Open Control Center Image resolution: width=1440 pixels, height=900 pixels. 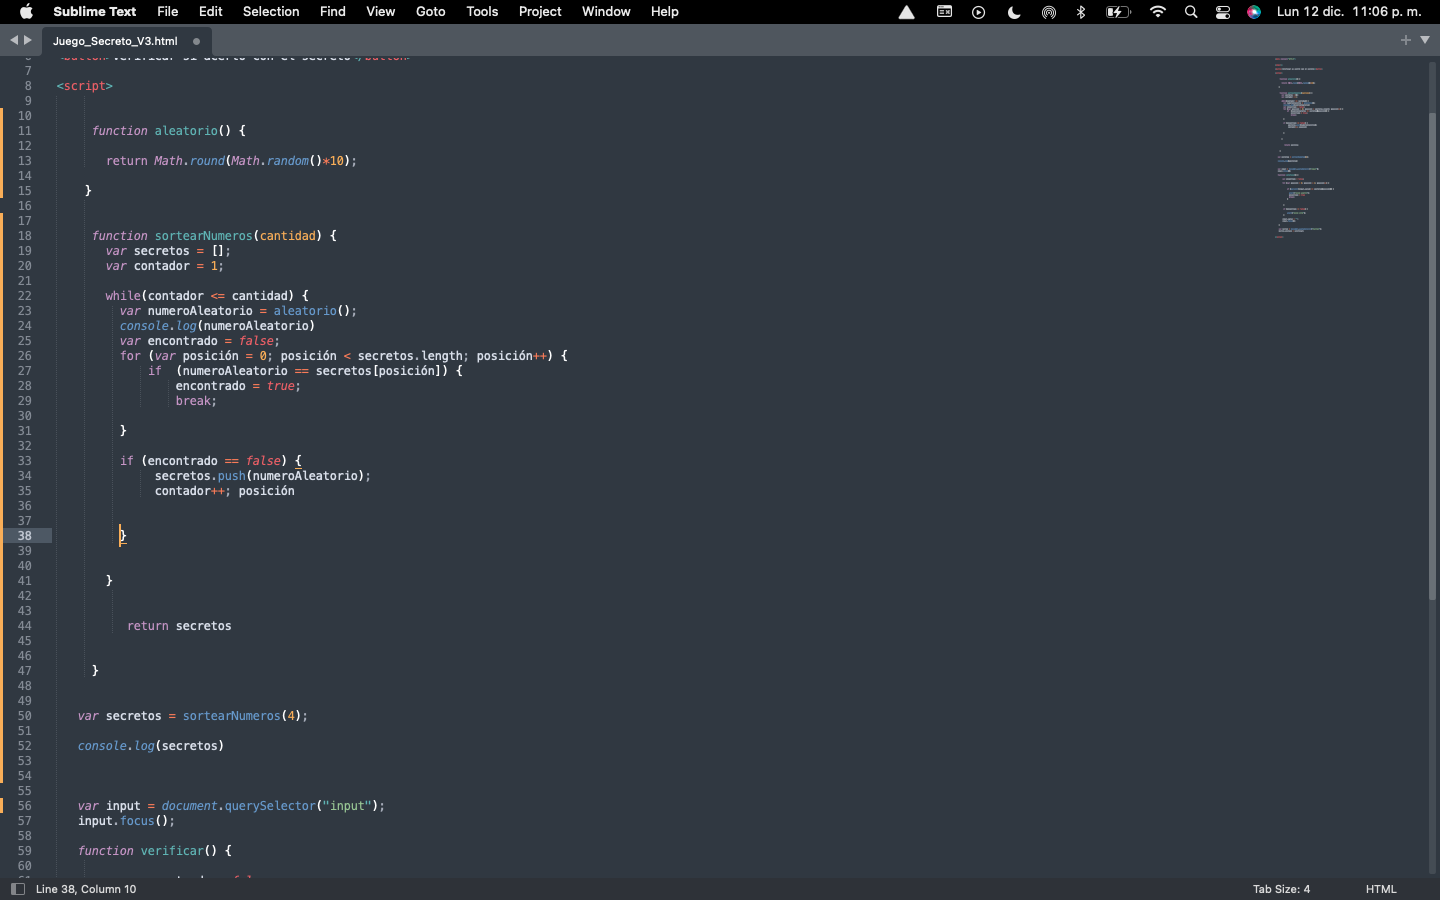tap(1223, 12)
